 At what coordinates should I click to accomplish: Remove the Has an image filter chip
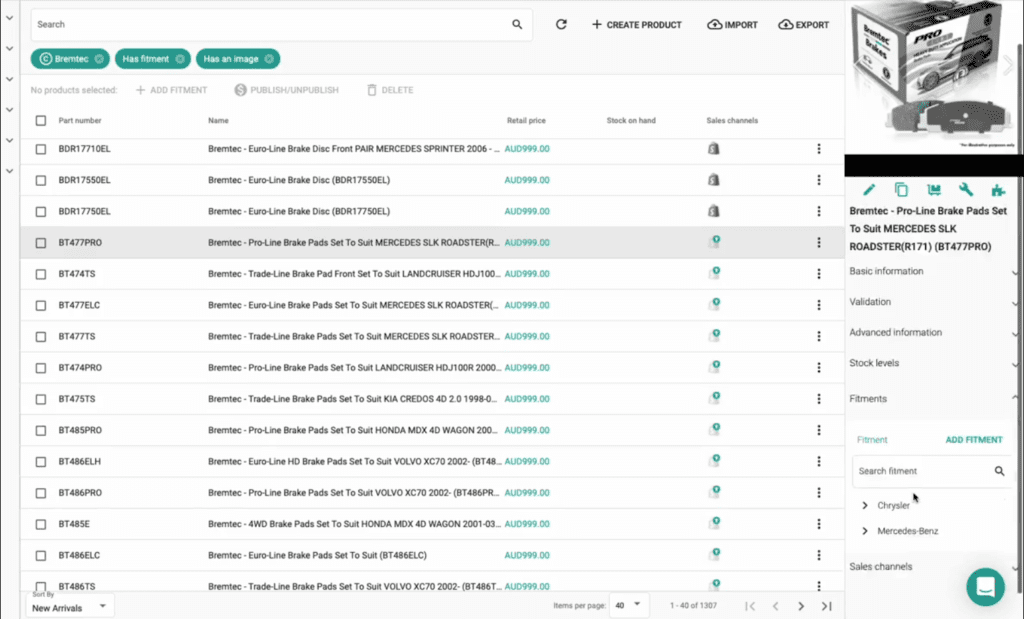268,59
